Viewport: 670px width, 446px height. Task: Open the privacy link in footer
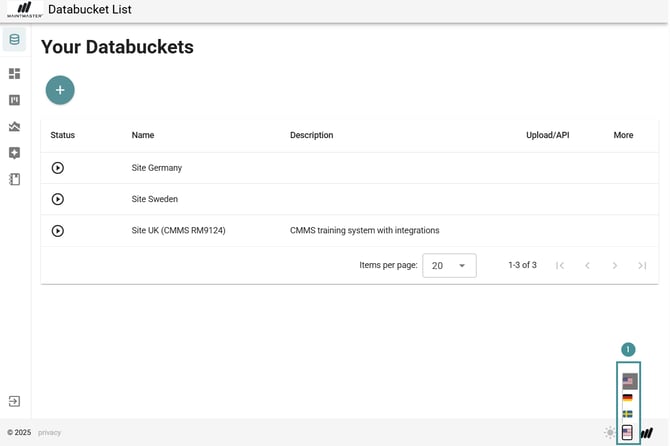[x=50, y=433]
